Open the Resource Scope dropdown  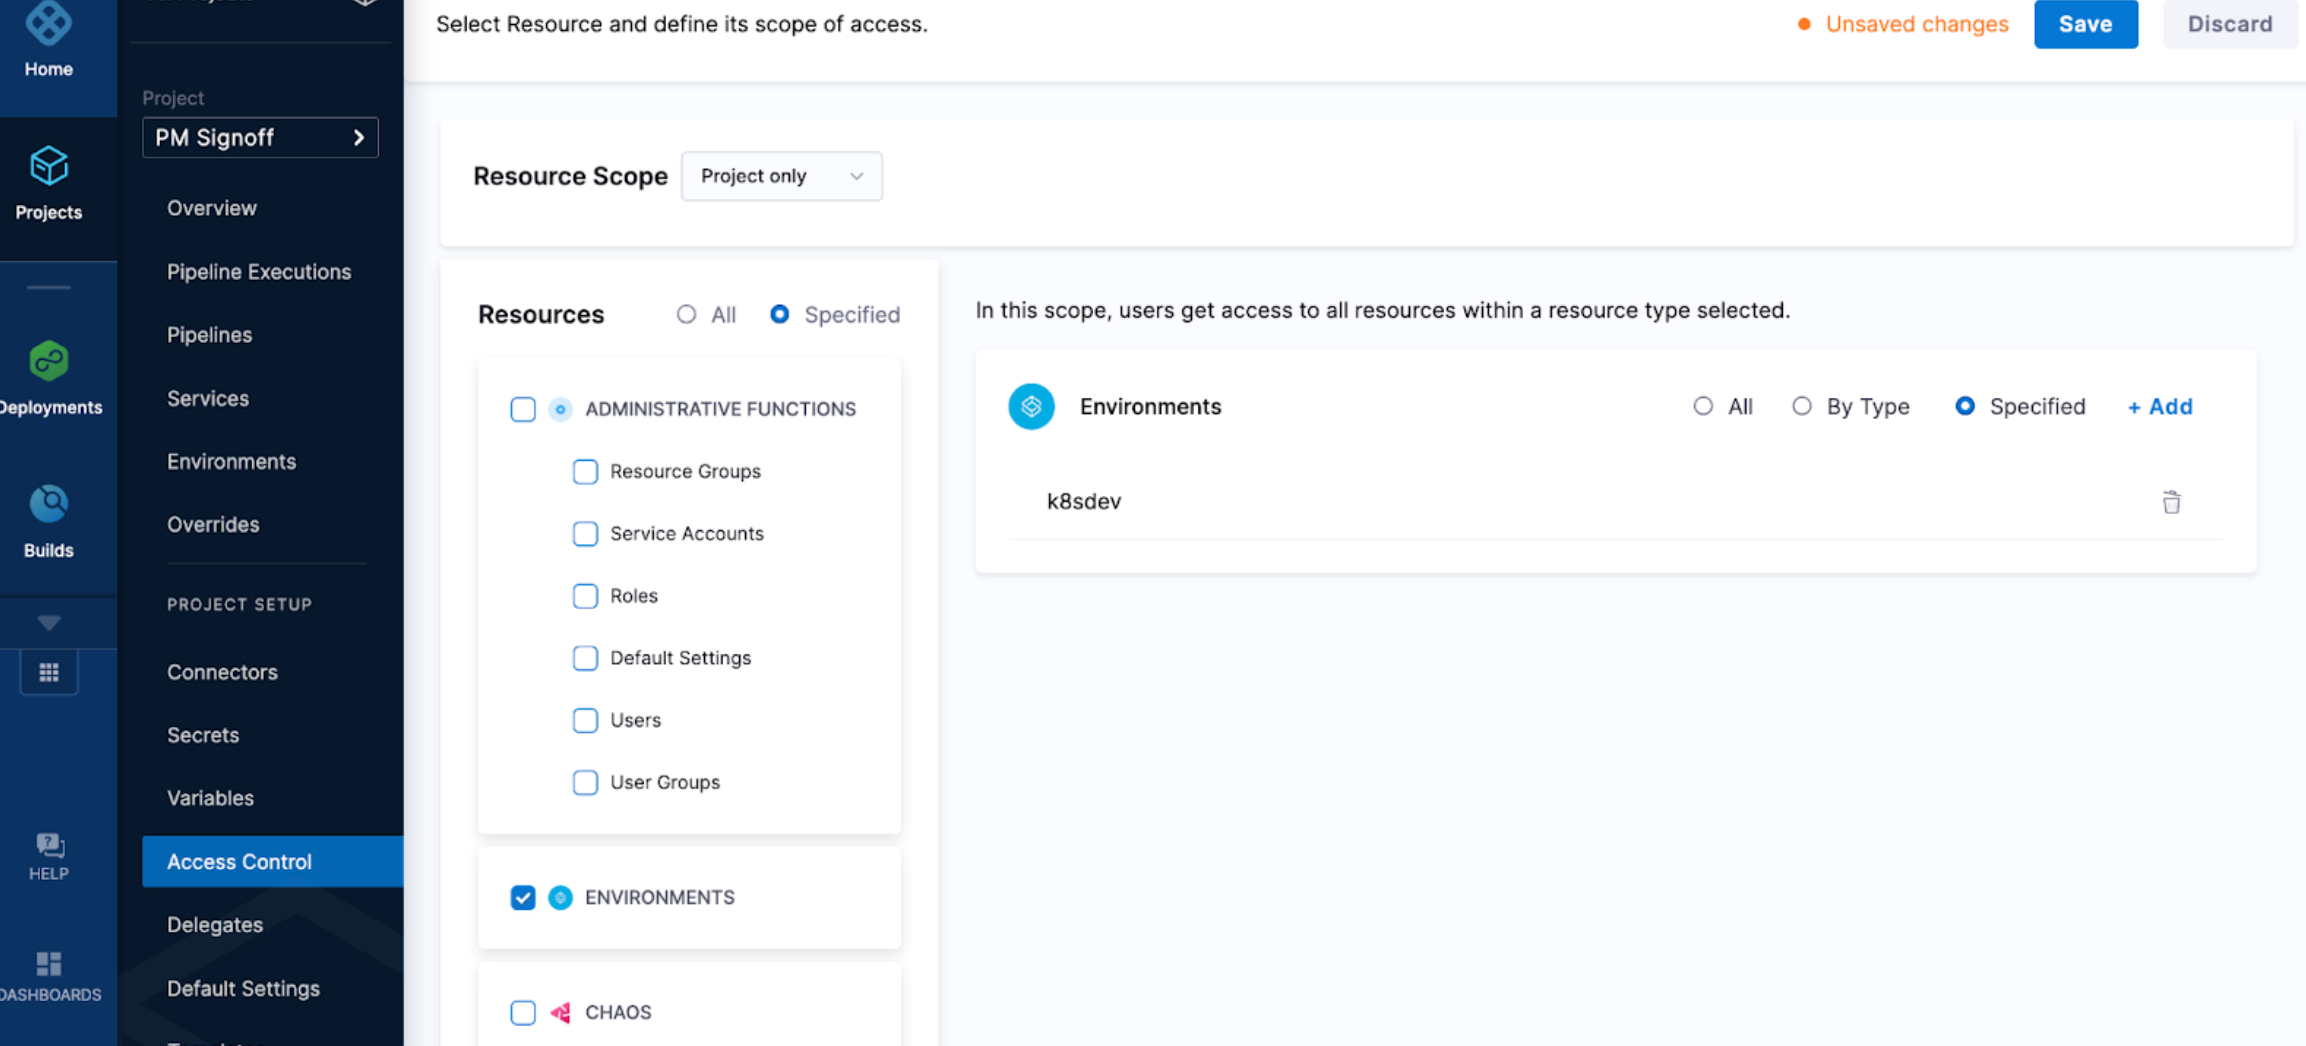tap(781, 176)
